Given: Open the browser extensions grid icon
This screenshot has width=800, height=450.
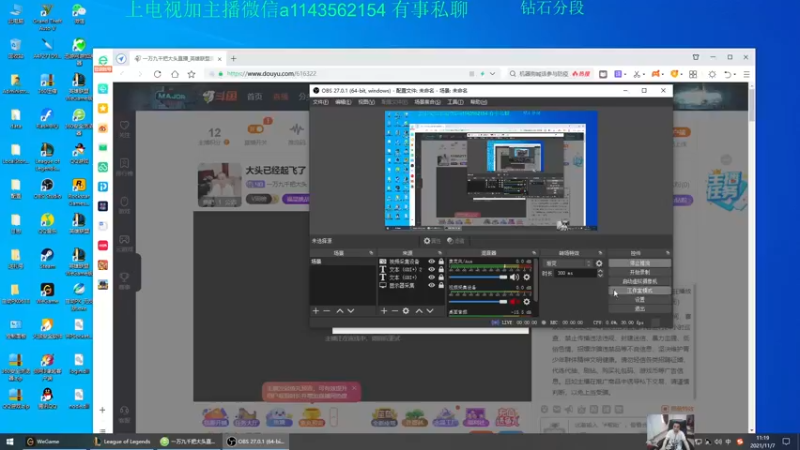Looking at the screenshot, I should 693,74.
